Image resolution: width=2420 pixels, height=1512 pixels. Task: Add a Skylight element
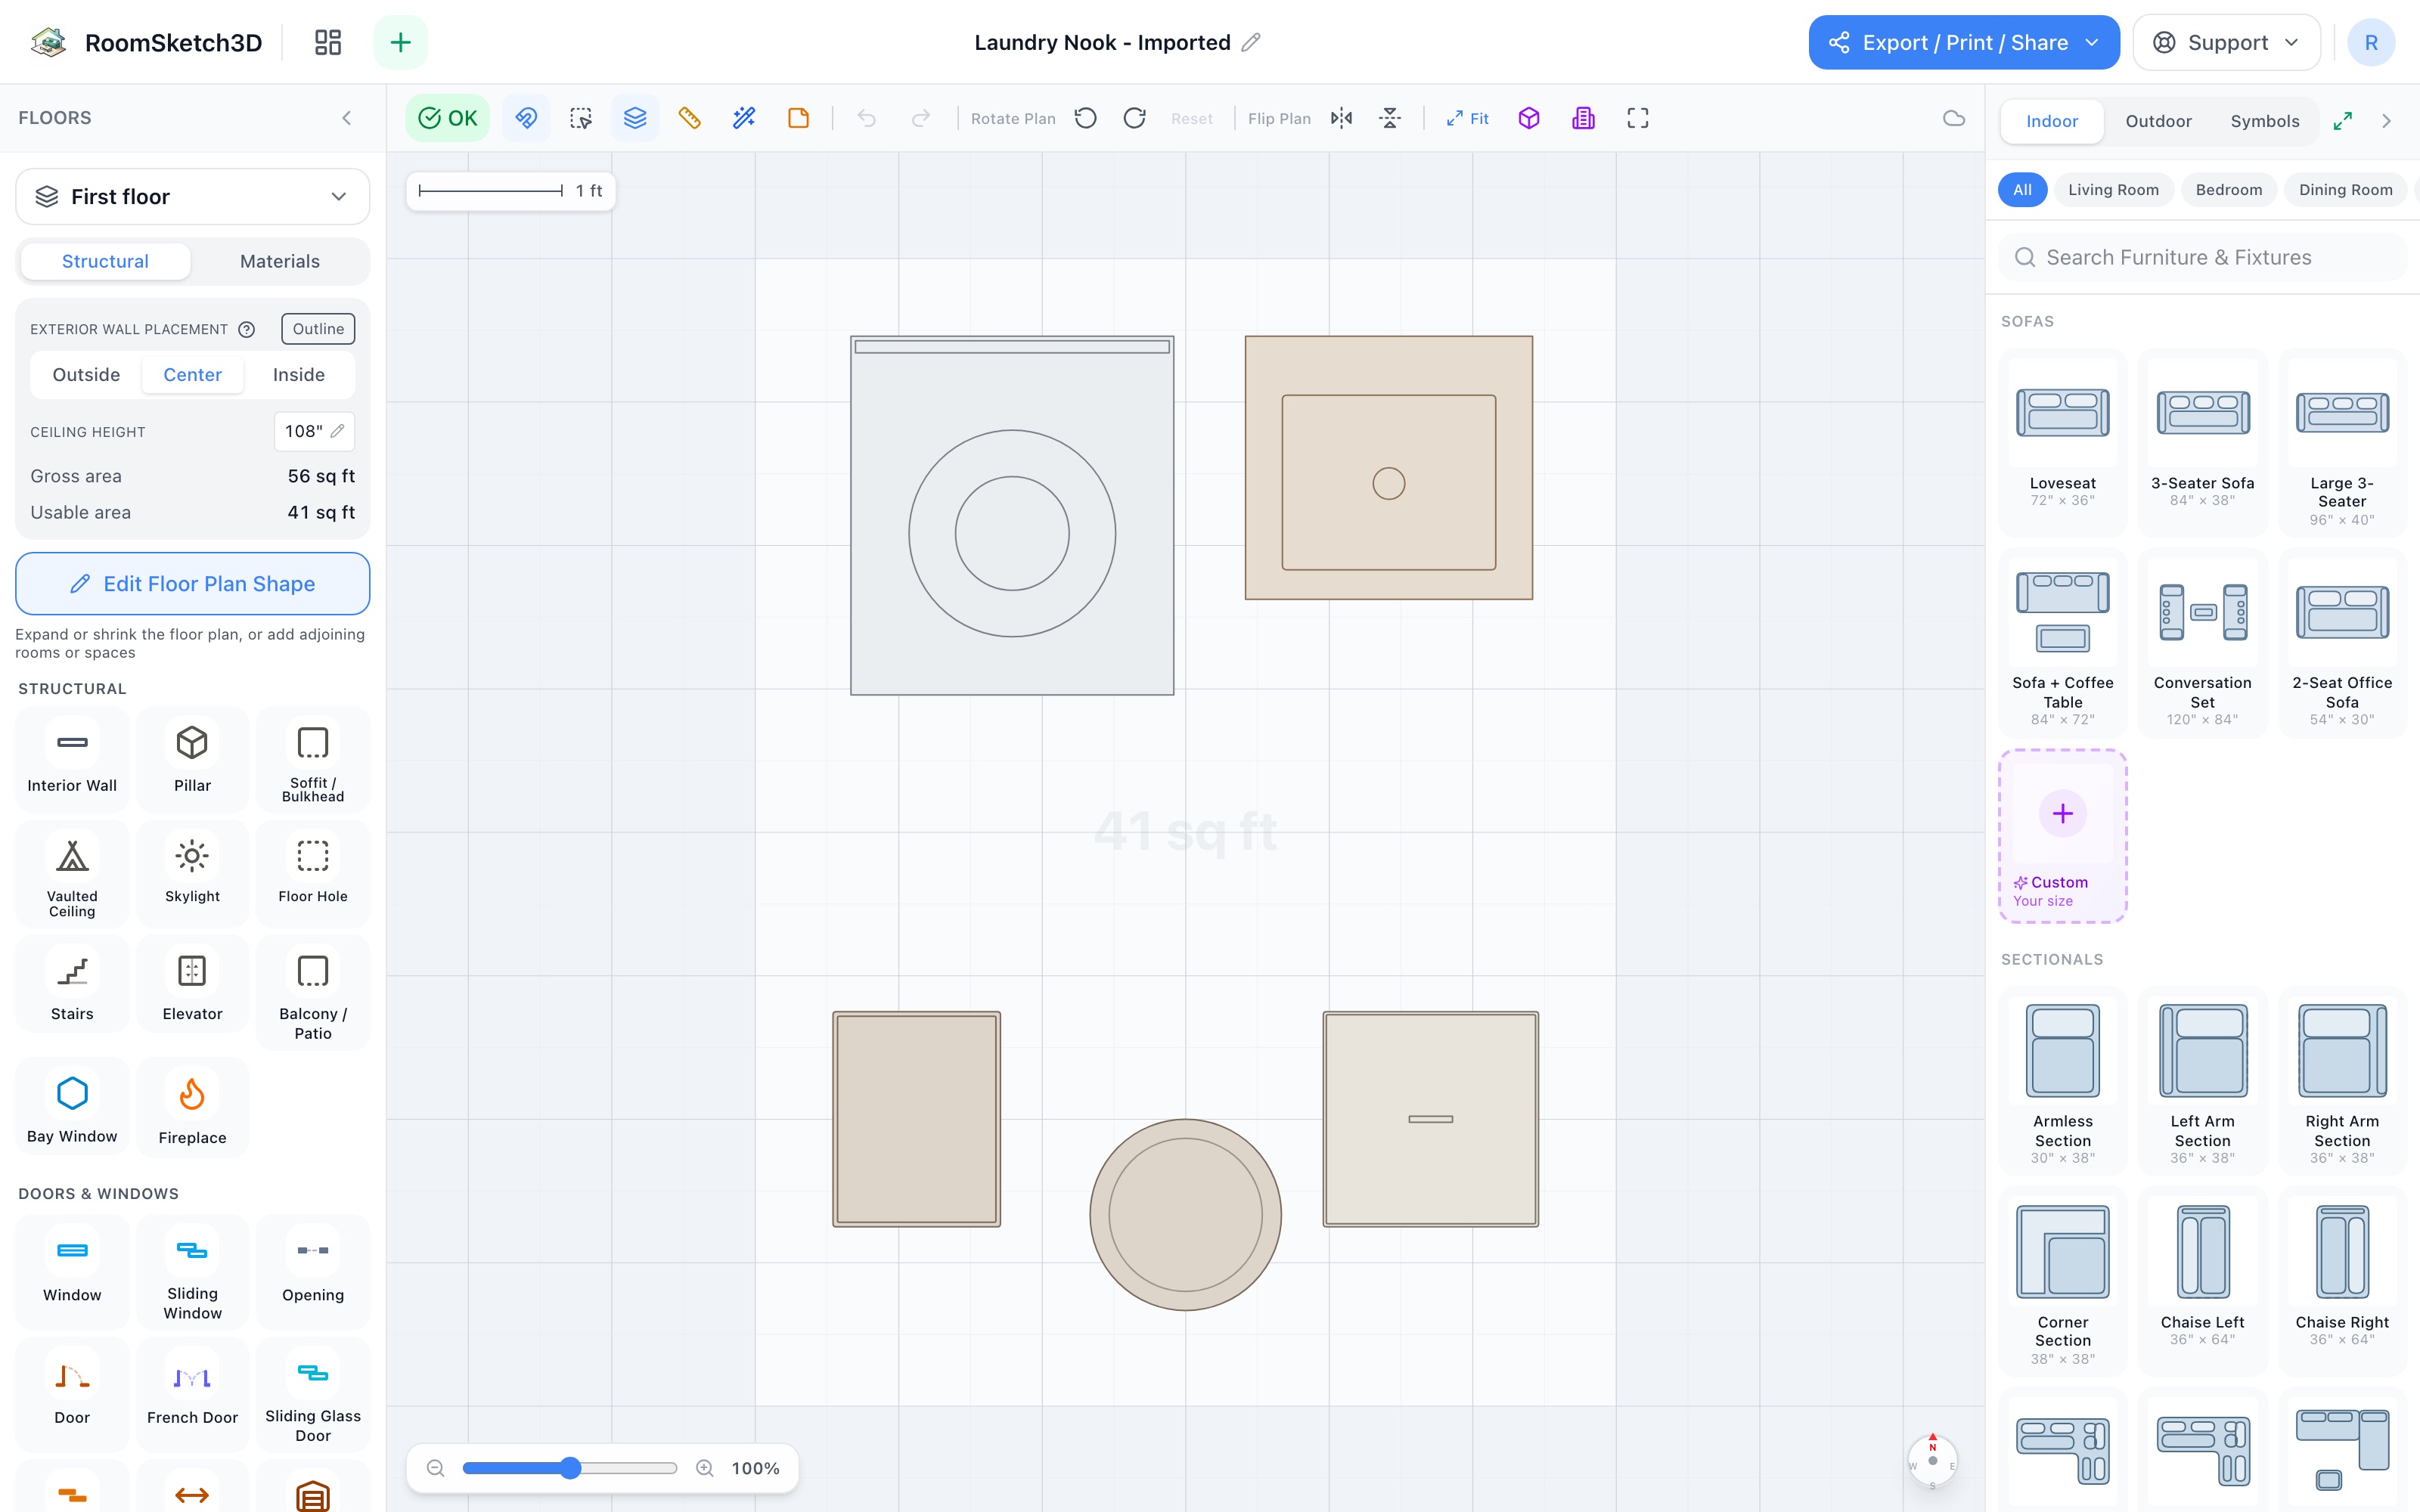[192, 874]
